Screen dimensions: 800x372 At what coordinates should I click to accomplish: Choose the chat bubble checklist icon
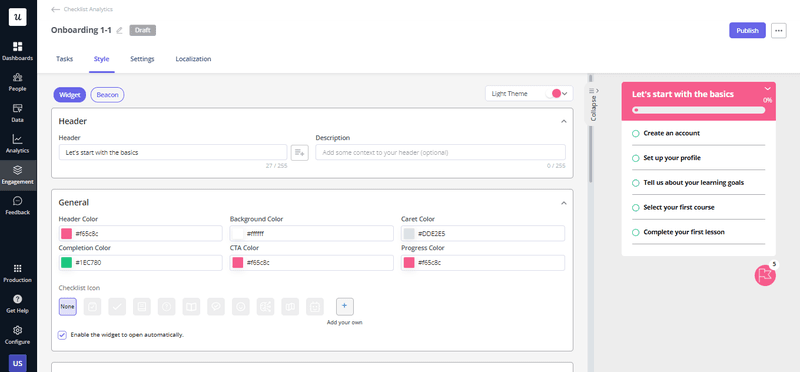(216, 307)
